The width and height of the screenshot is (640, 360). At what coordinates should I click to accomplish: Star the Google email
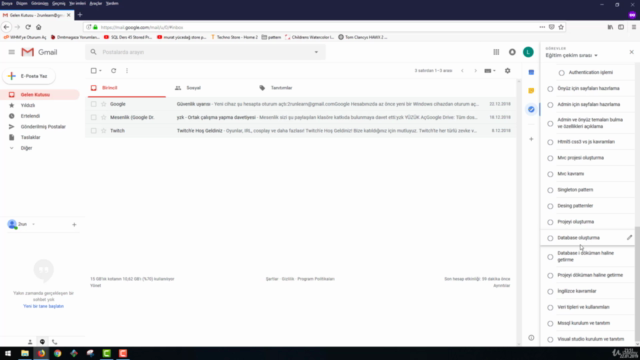[x=104, y=104]
